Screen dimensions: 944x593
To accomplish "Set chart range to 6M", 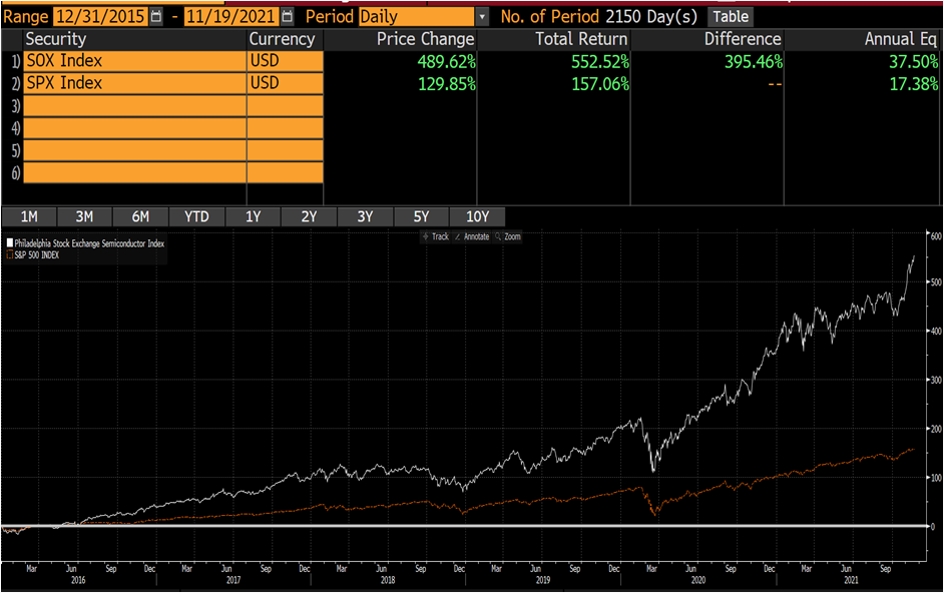I will pyautogui.click(x=140, y=217).
